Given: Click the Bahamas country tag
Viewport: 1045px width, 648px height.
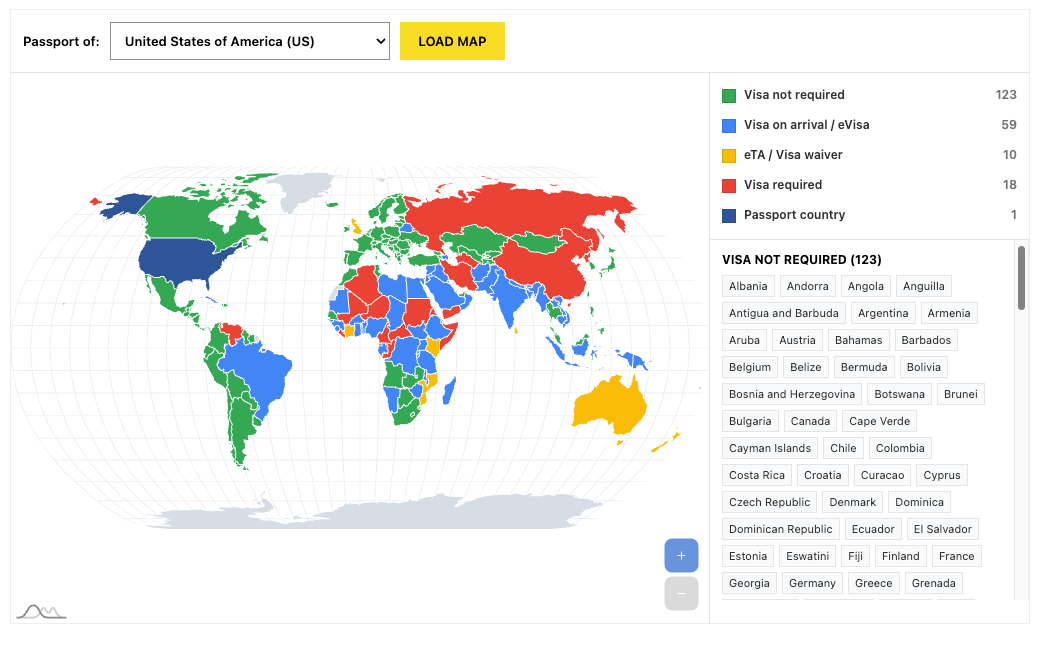Looking at the screenshot, I should [x=858, y=340].
